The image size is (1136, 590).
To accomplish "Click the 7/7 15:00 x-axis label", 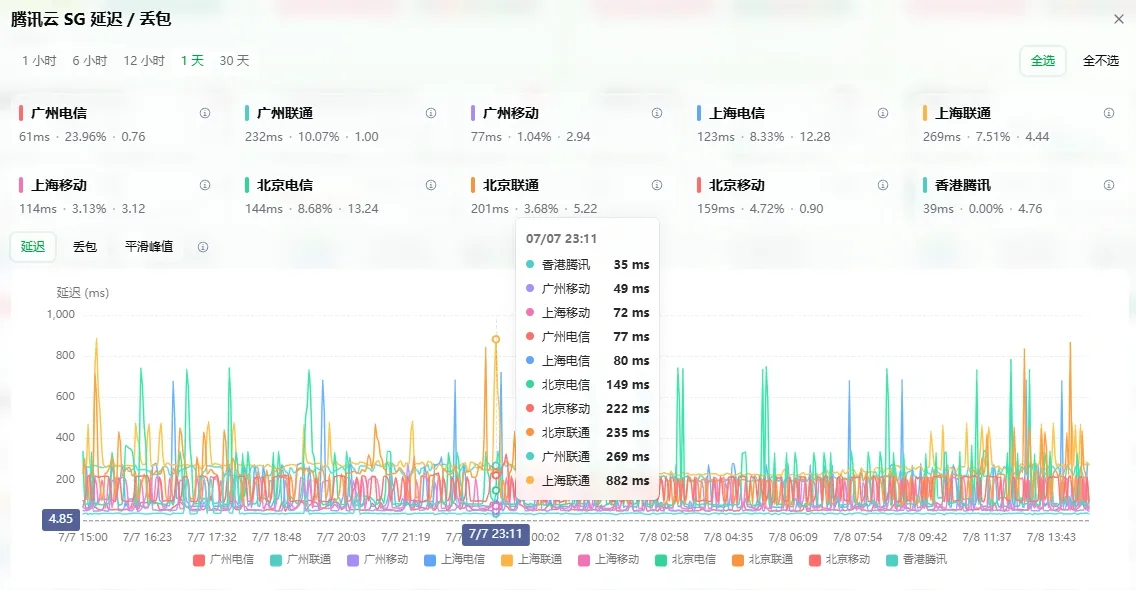I will pos(83,537).
